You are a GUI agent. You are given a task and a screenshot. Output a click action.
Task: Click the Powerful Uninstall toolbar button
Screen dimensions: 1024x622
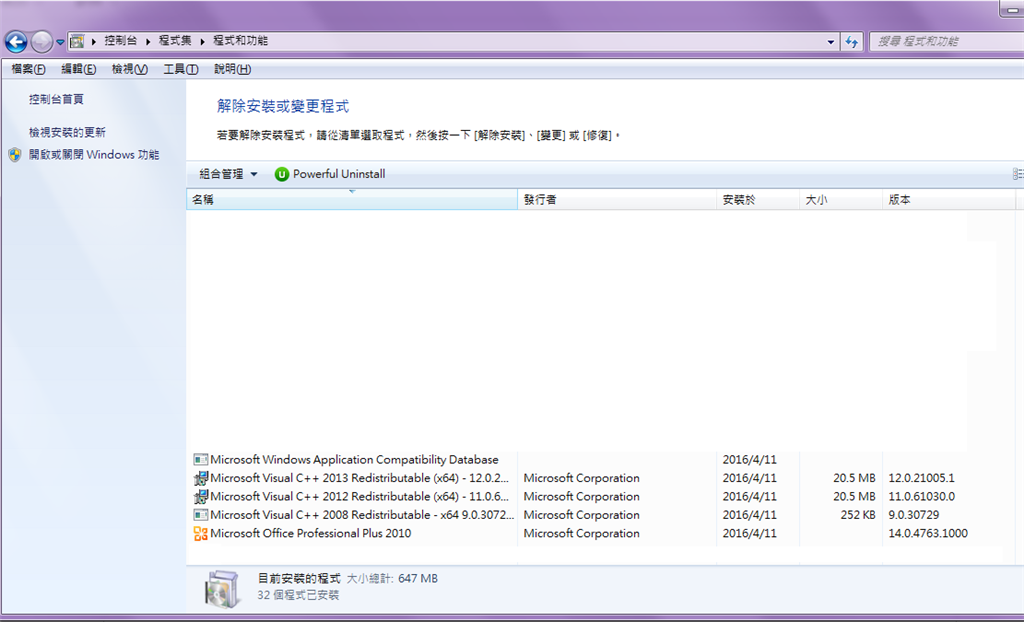click(330, 174)
